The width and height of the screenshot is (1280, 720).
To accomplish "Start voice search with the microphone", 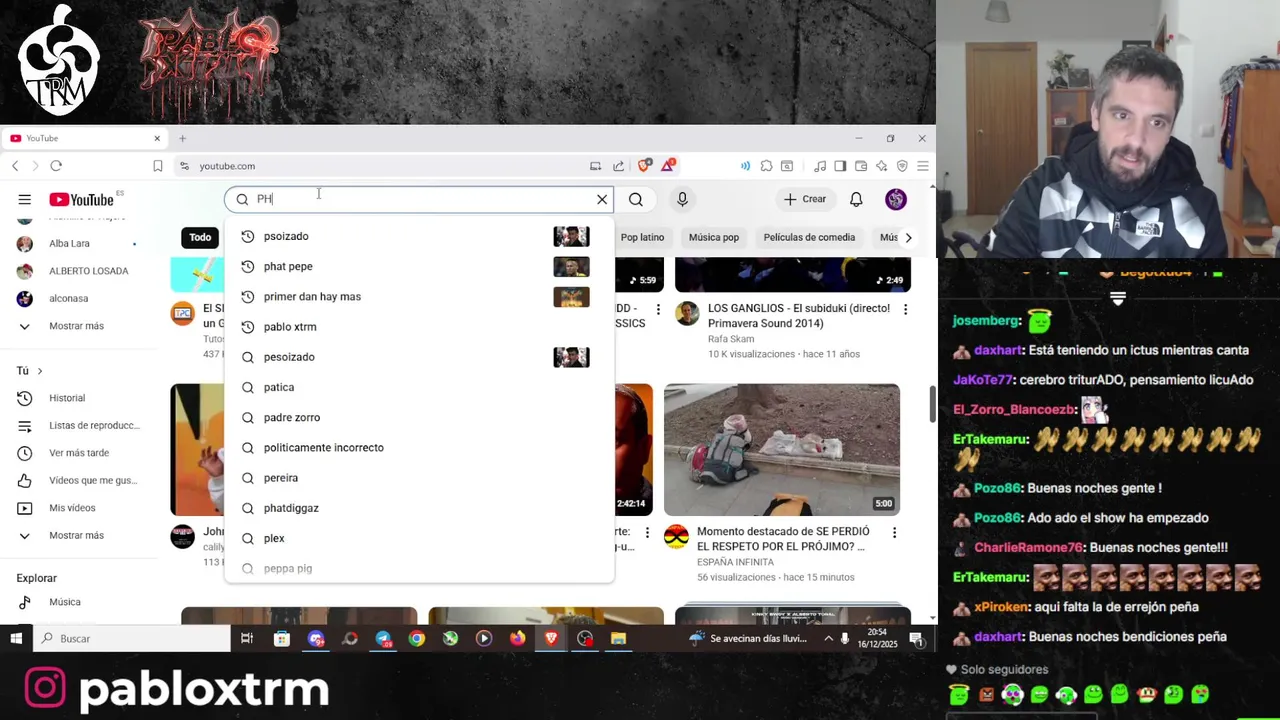I will click(682, 199).
